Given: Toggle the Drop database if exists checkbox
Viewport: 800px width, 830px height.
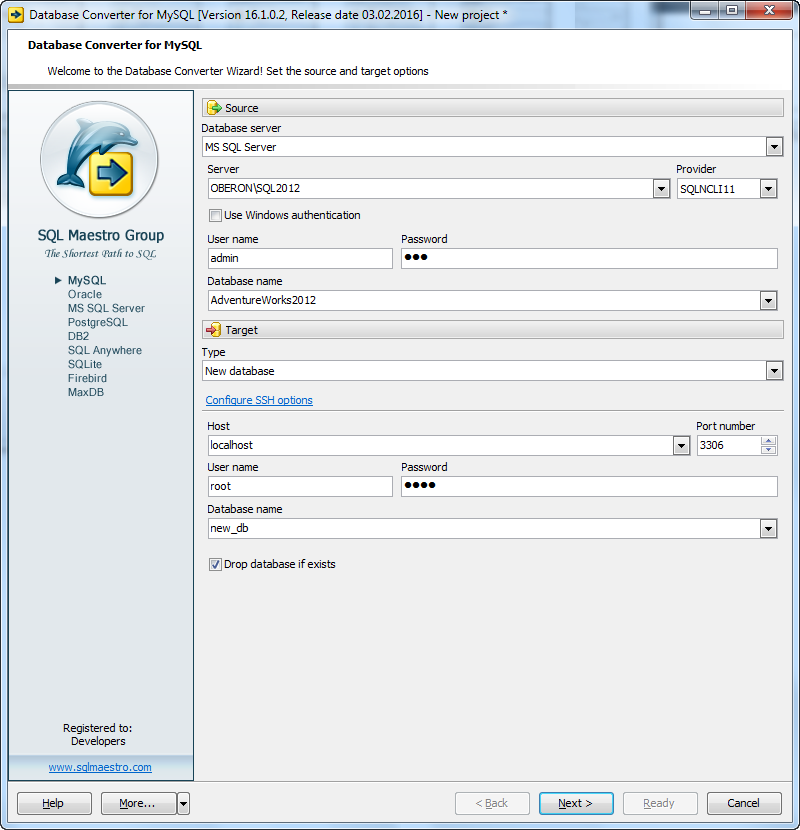Looking at the screenshot, I should (215, 564).
